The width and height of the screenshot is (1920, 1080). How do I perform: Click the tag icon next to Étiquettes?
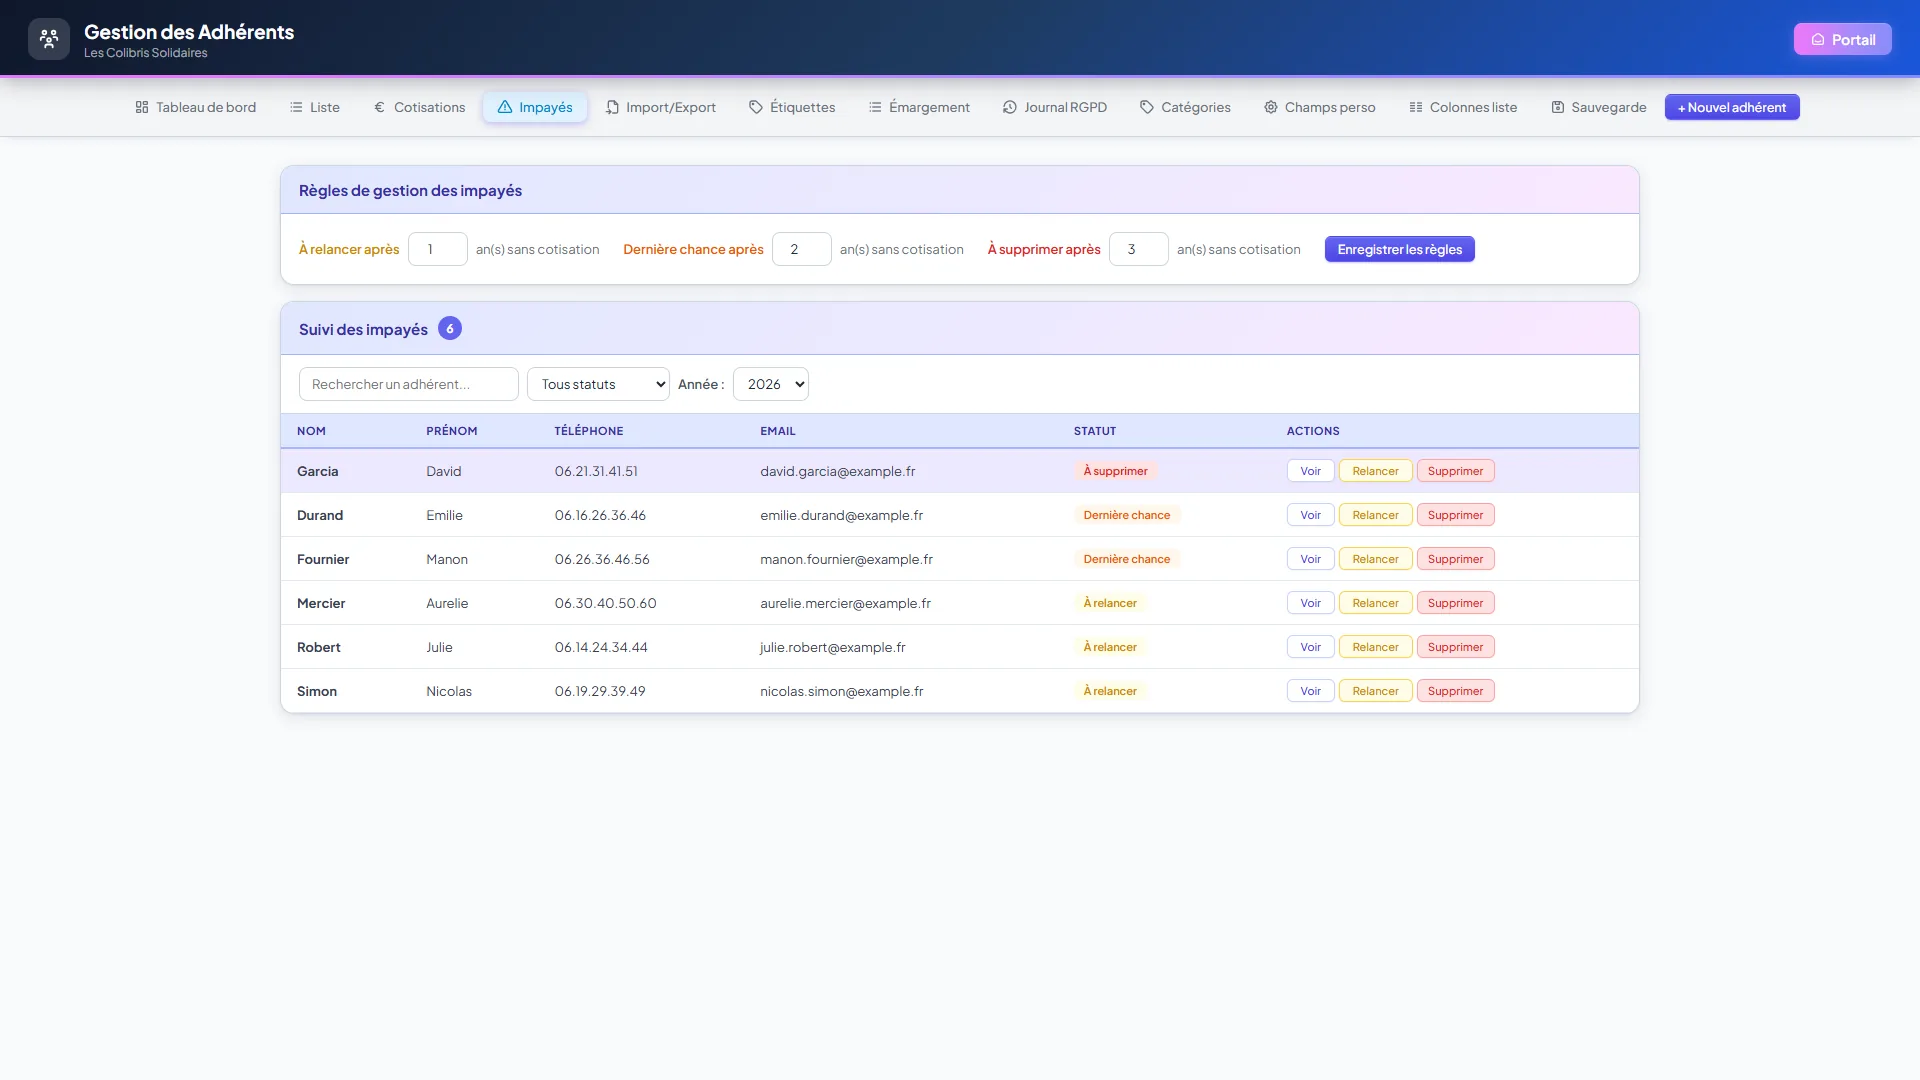point(756,107)
